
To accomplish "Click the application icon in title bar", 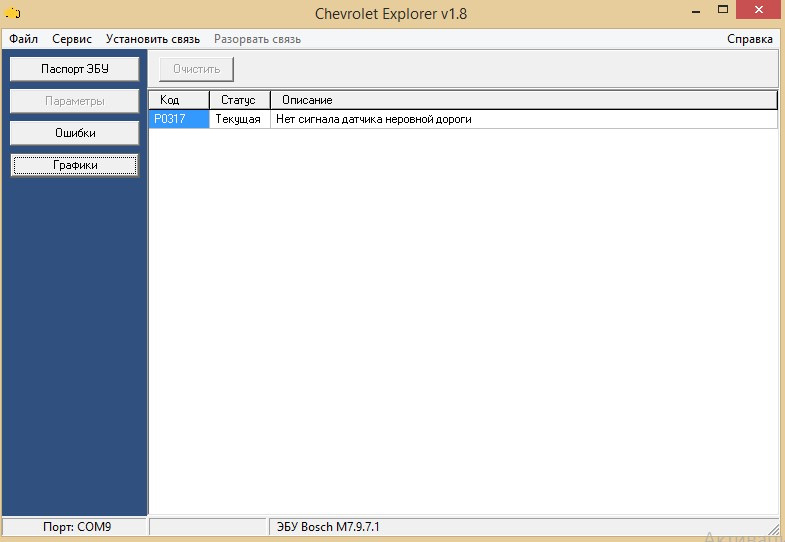I will [13, 13].
